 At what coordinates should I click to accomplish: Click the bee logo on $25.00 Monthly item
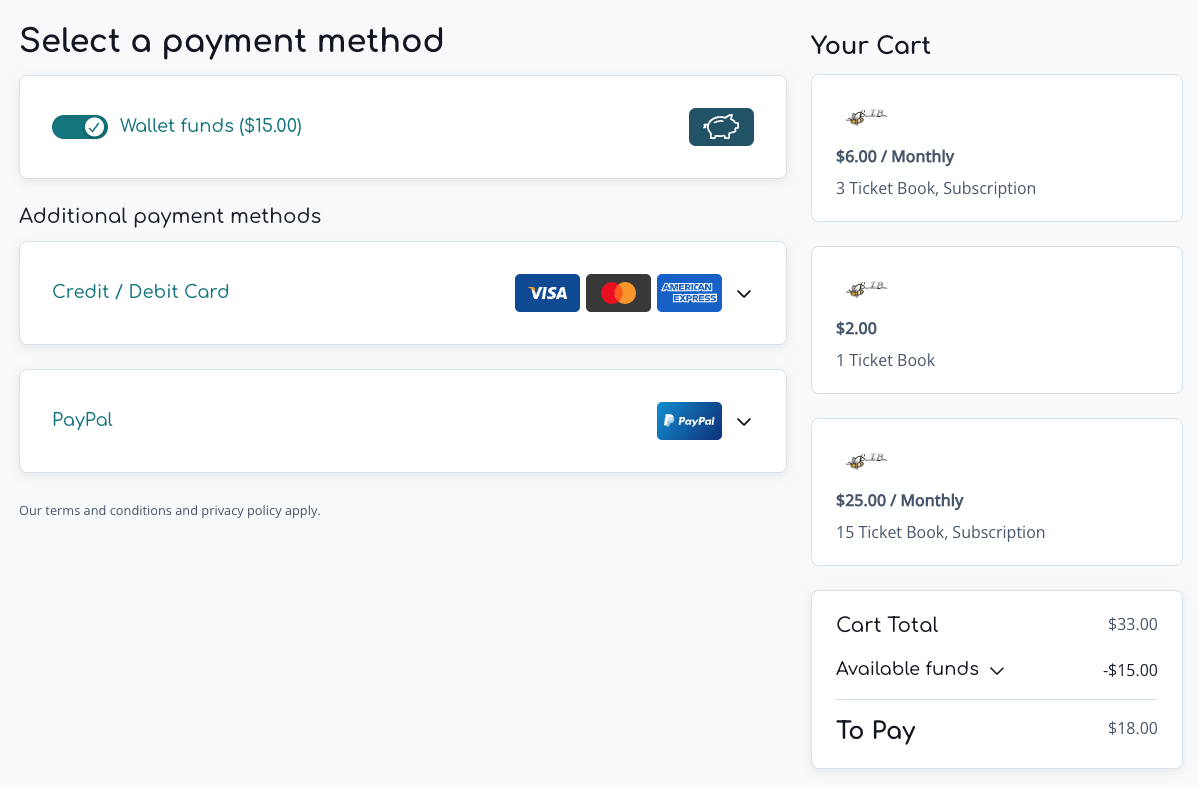point(866,460)
